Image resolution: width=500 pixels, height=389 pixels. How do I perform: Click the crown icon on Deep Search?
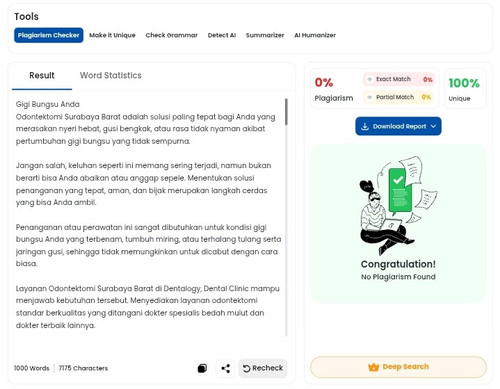[374, 367]
